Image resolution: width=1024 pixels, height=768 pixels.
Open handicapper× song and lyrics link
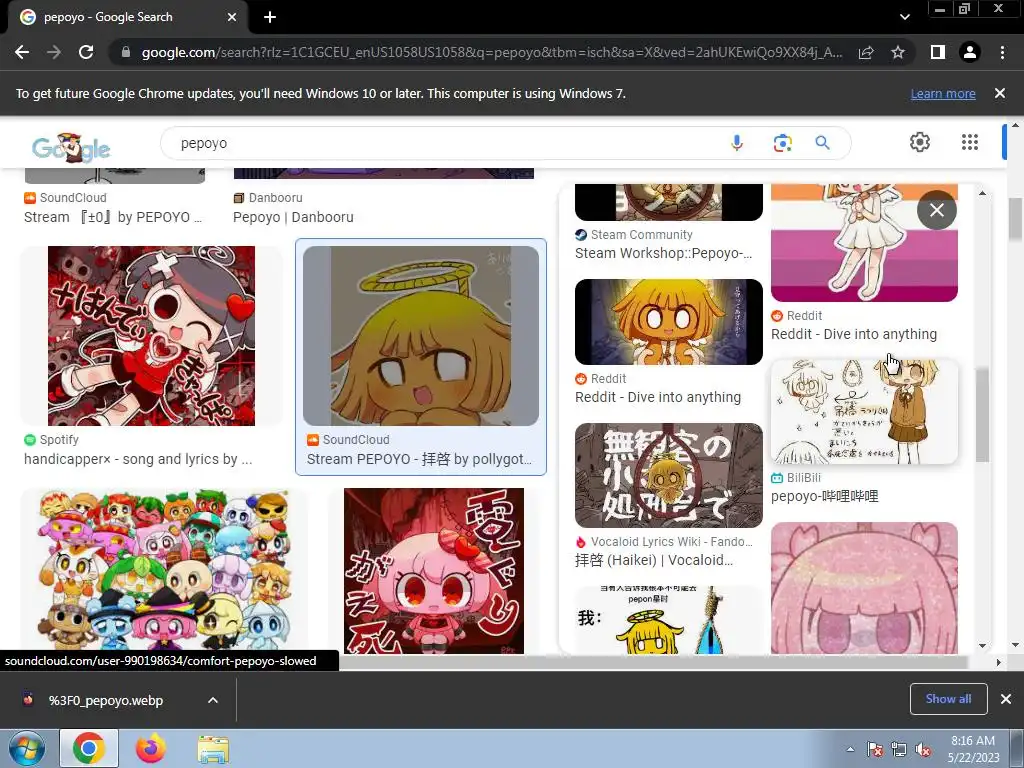(138, 459)
